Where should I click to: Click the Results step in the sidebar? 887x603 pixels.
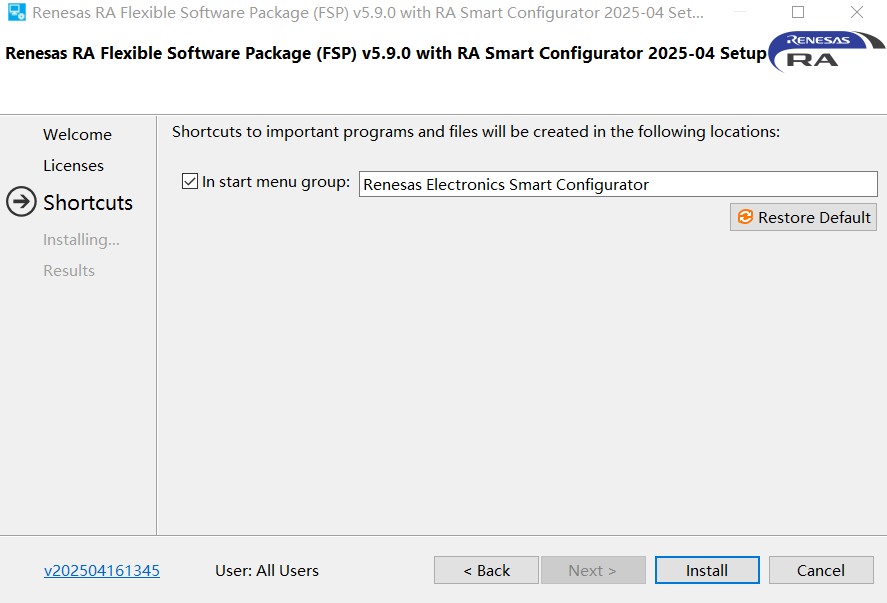pos(69,271)
